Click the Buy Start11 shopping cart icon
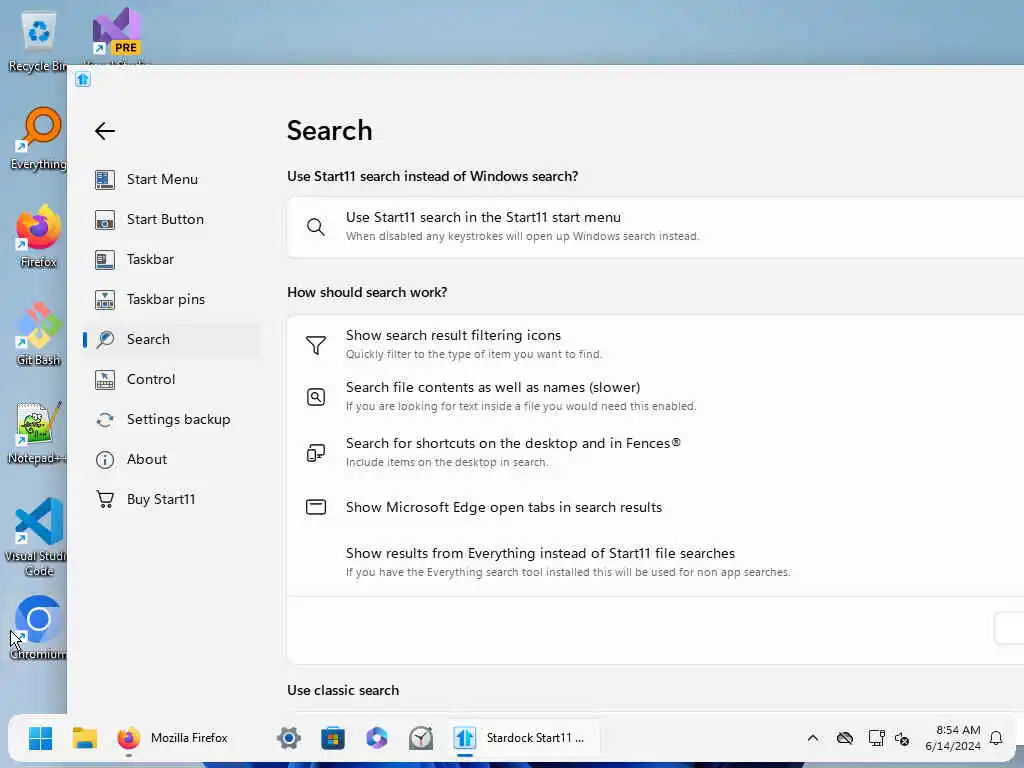1024x768 pixels. click(x=104, y=500)
